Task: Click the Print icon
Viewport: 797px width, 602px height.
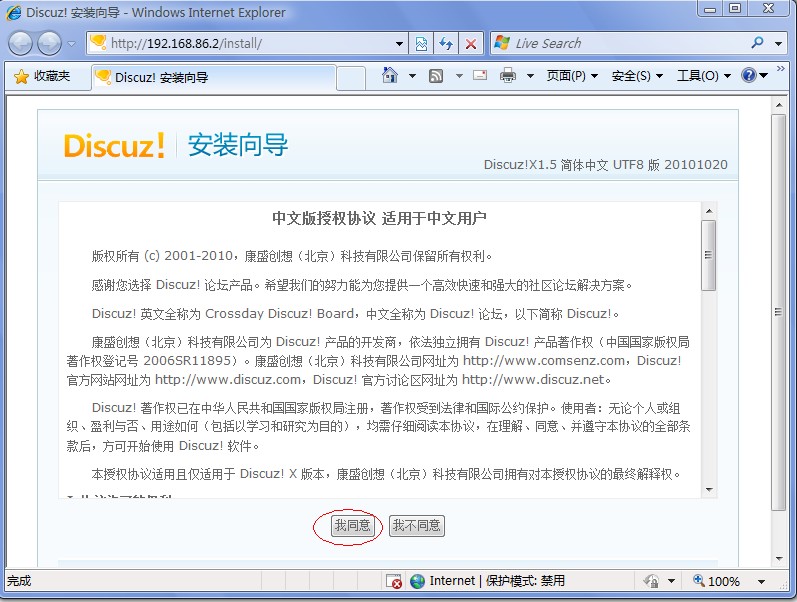Action: [x=508, y=75]
